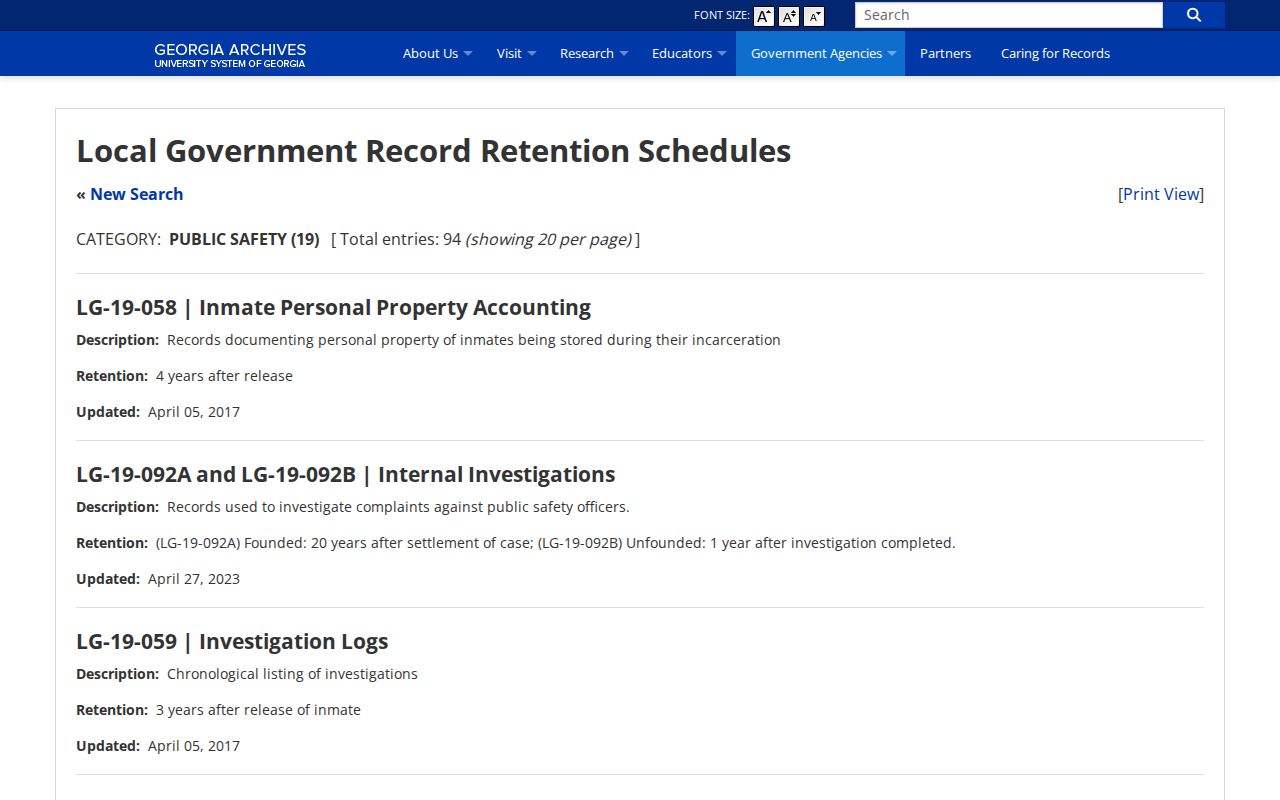Image resolution: width=1280 pixels, height=800 pixels.
Task: Click 'Chronological listing of investigations' description
Action: coord(292,674)
